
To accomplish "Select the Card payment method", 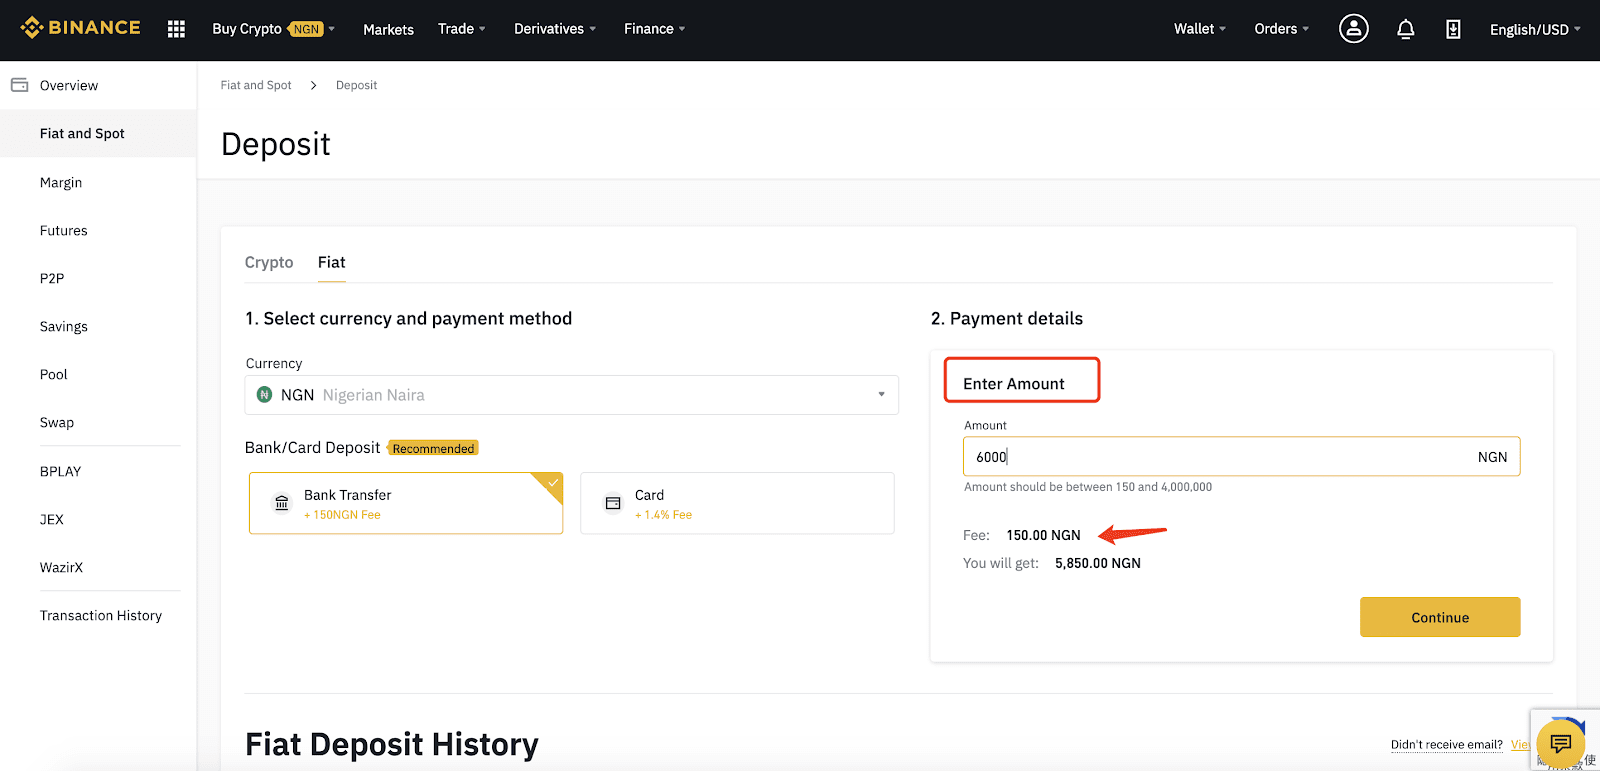I will point(737,503).
